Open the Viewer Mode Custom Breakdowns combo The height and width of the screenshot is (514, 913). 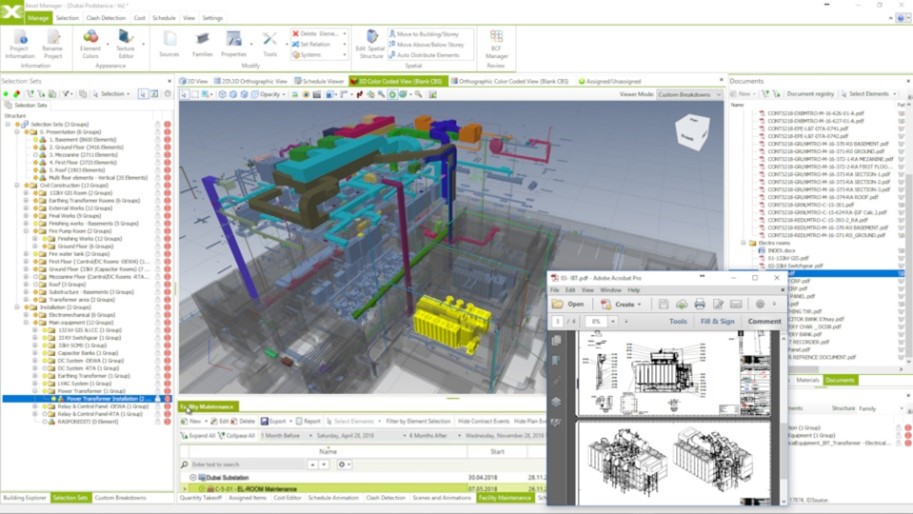(x=689, y=94)
